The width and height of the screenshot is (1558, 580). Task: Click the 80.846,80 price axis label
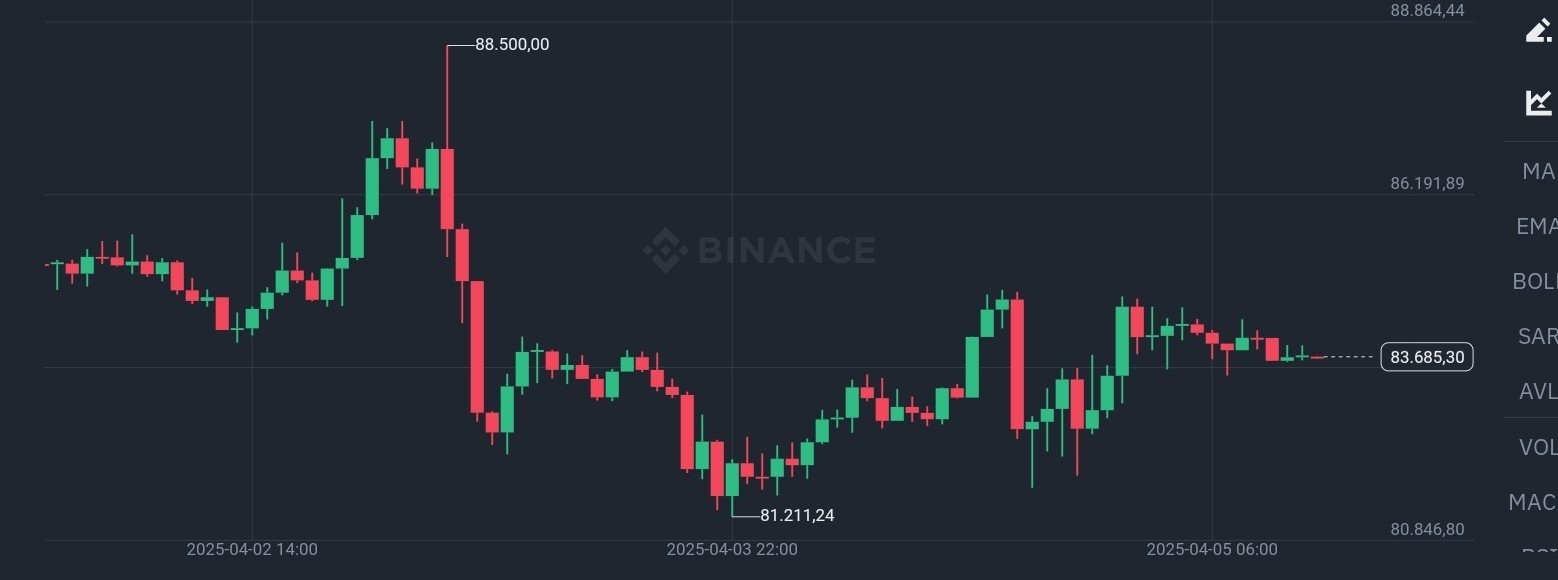[1427, 529]
